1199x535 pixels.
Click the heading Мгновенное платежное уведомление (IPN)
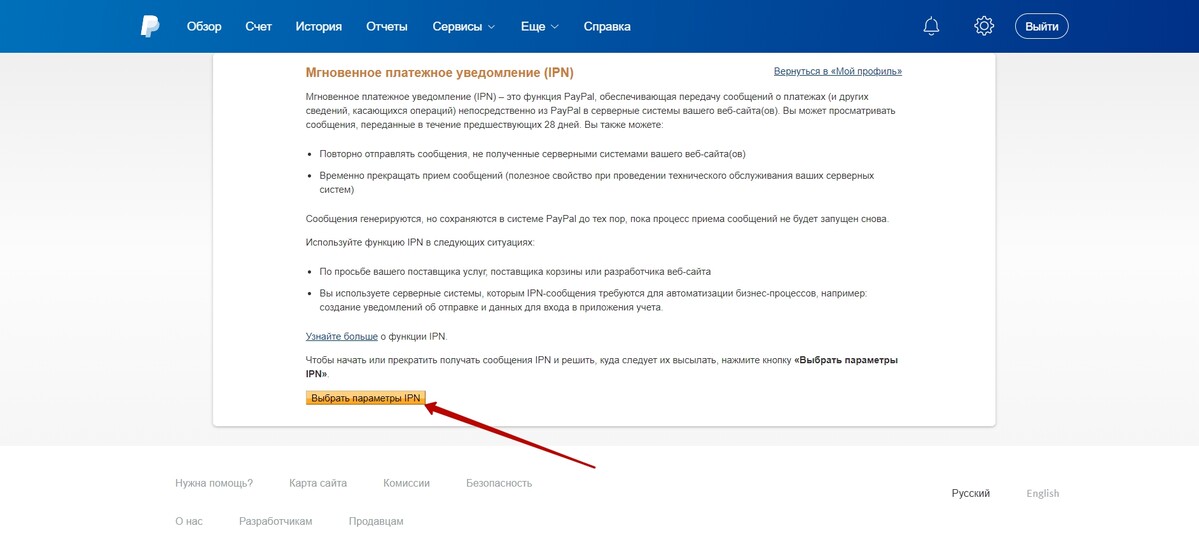click(x=440, y=73)
